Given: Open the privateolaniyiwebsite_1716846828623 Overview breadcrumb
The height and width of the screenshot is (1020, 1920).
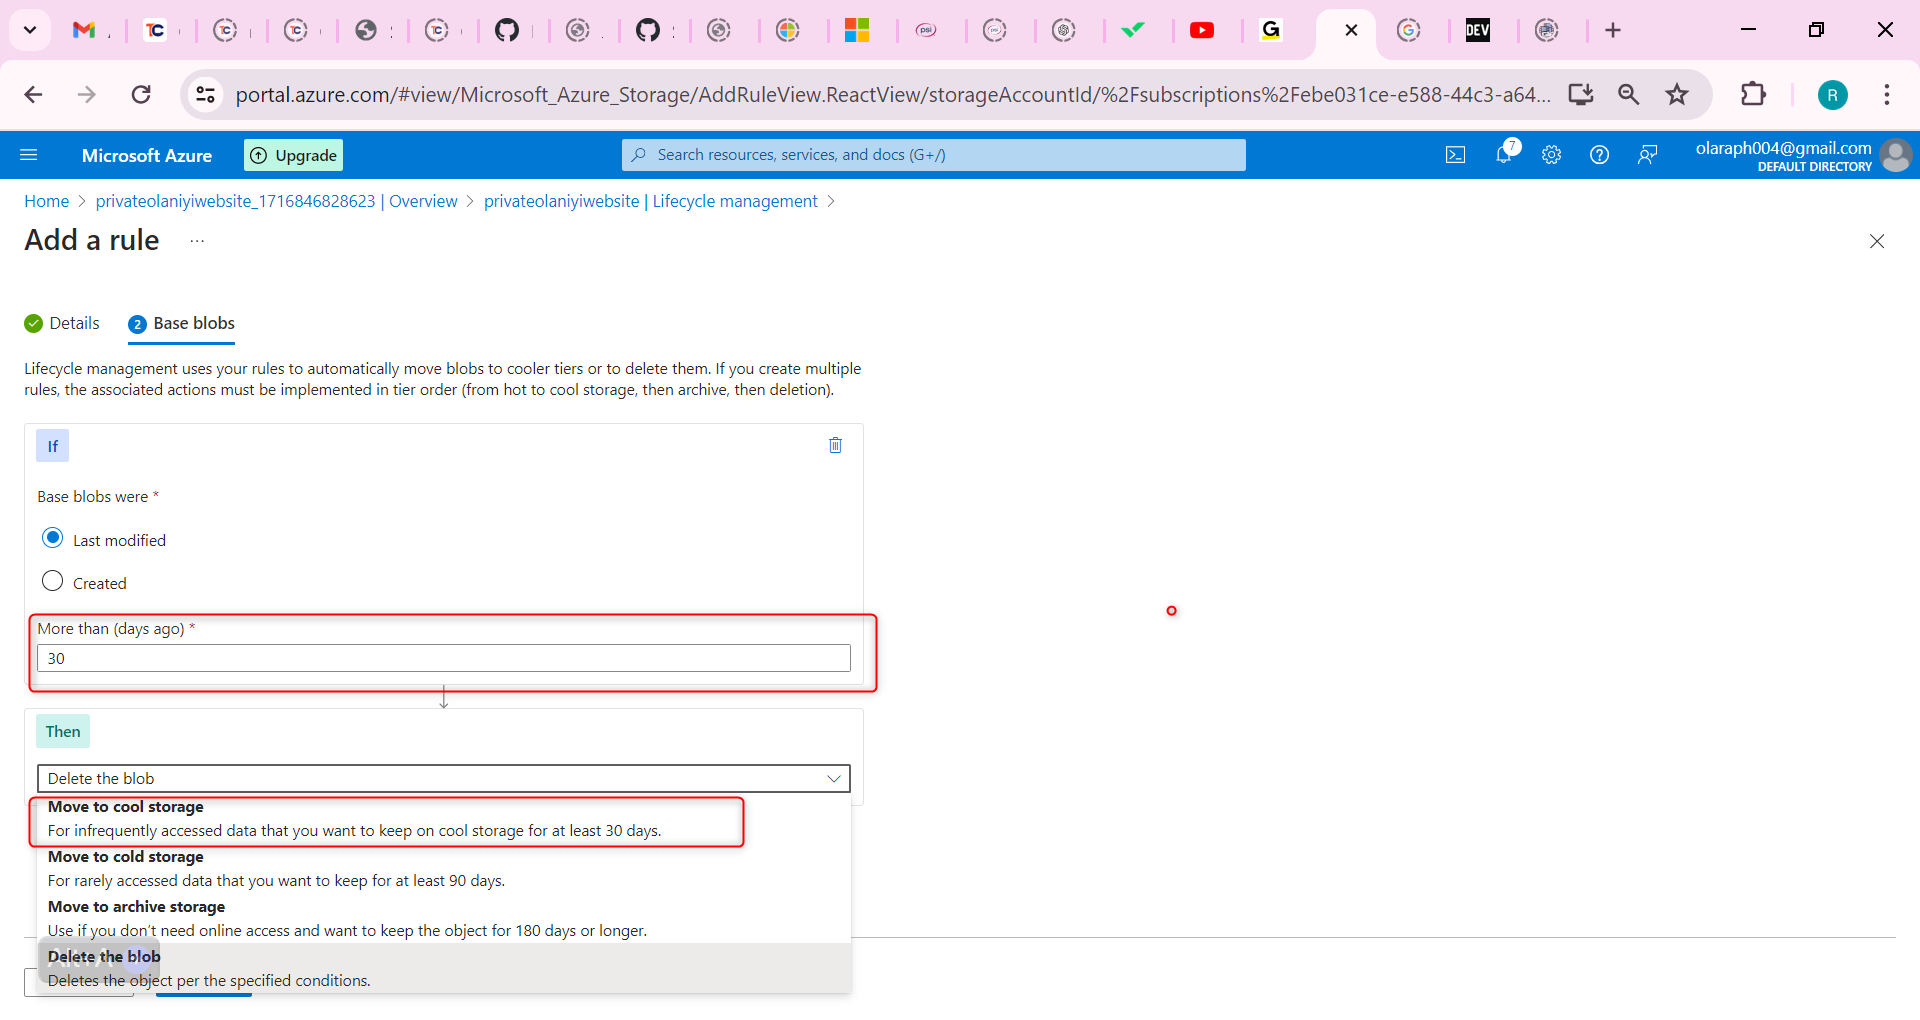Looking at the screenshot, I should point(277,201).
